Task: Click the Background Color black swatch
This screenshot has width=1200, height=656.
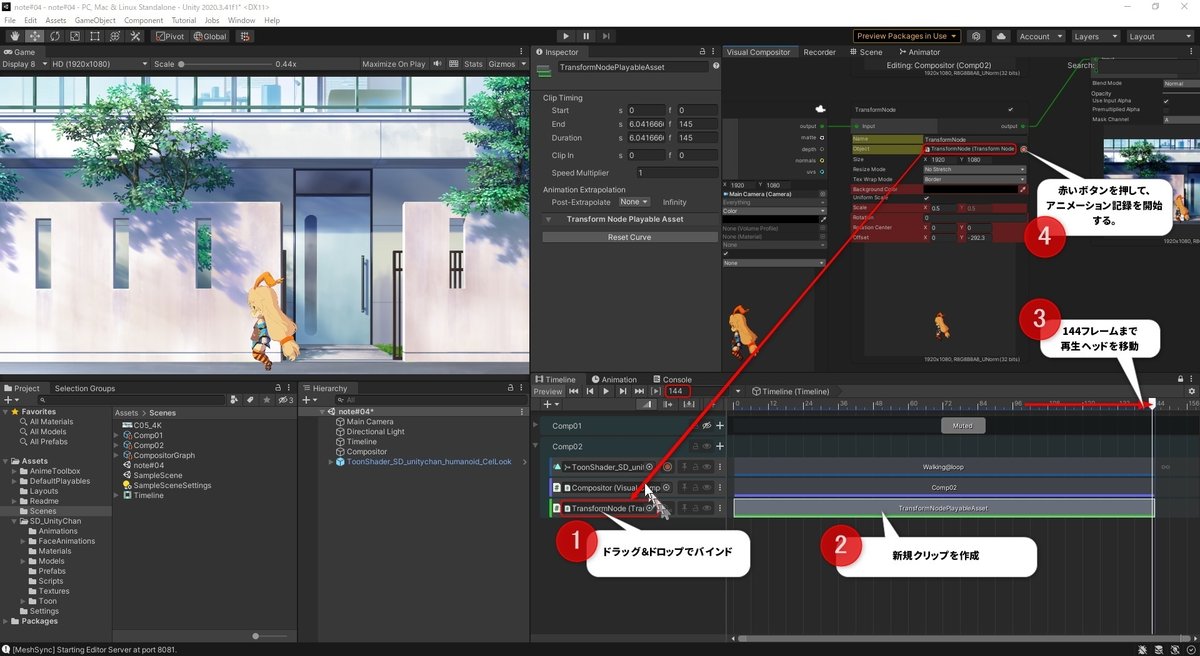Action: pyautogui.click(x=970, y=188)
